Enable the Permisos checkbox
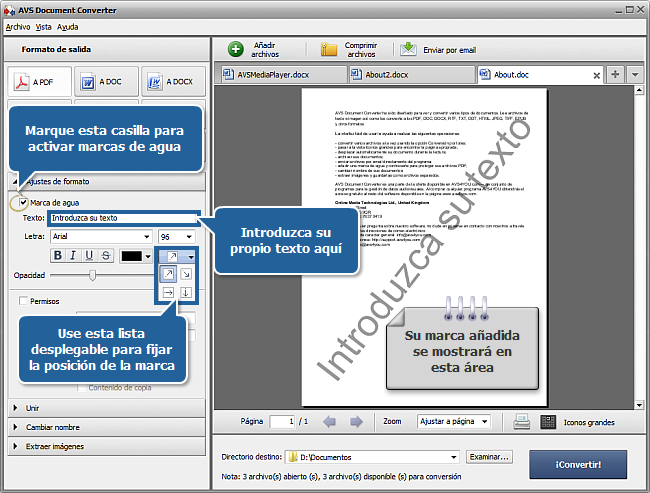Viewport: 650px width, 493px height. pos(24,300)
